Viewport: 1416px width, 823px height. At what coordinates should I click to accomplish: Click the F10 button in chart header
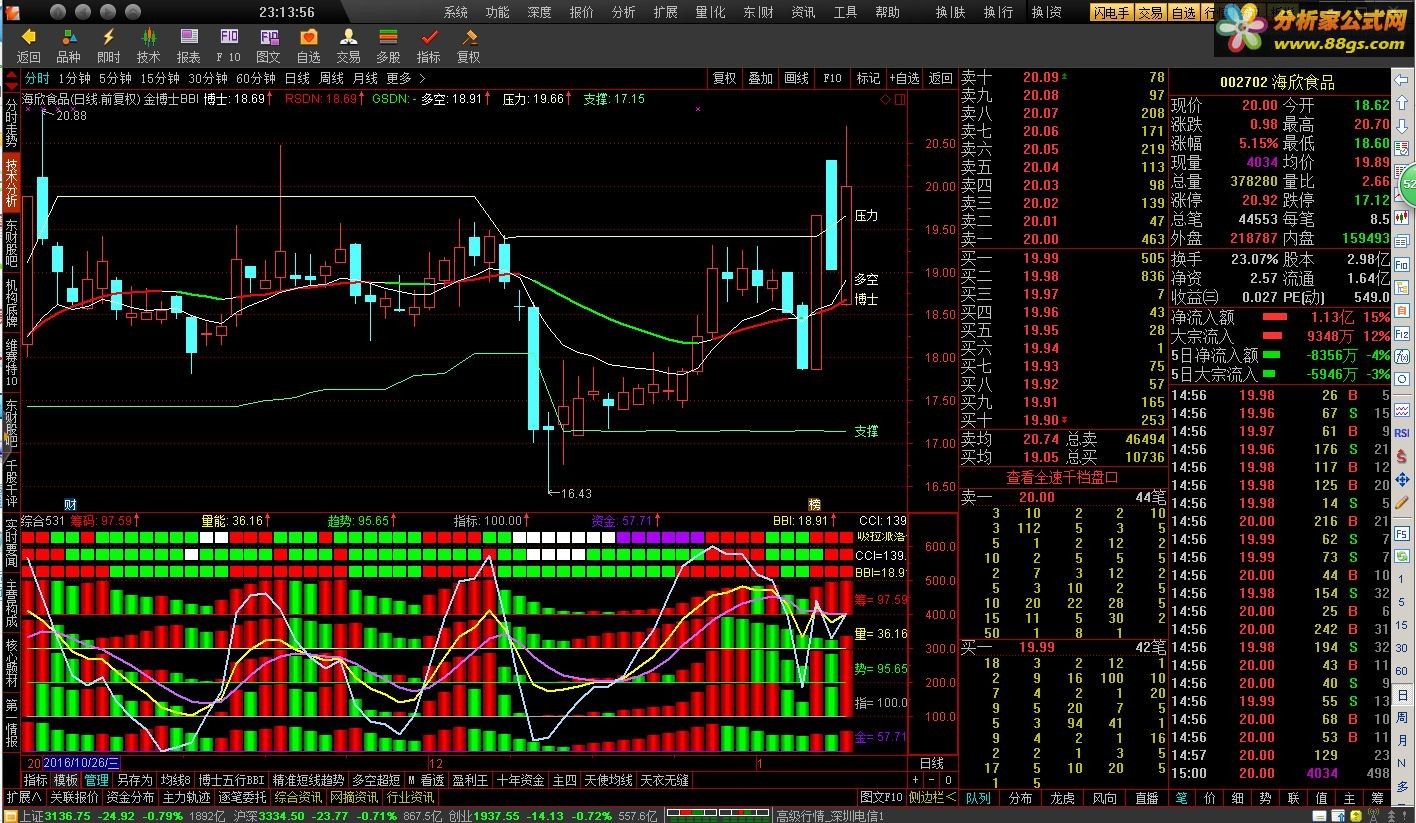click(832, 78)
